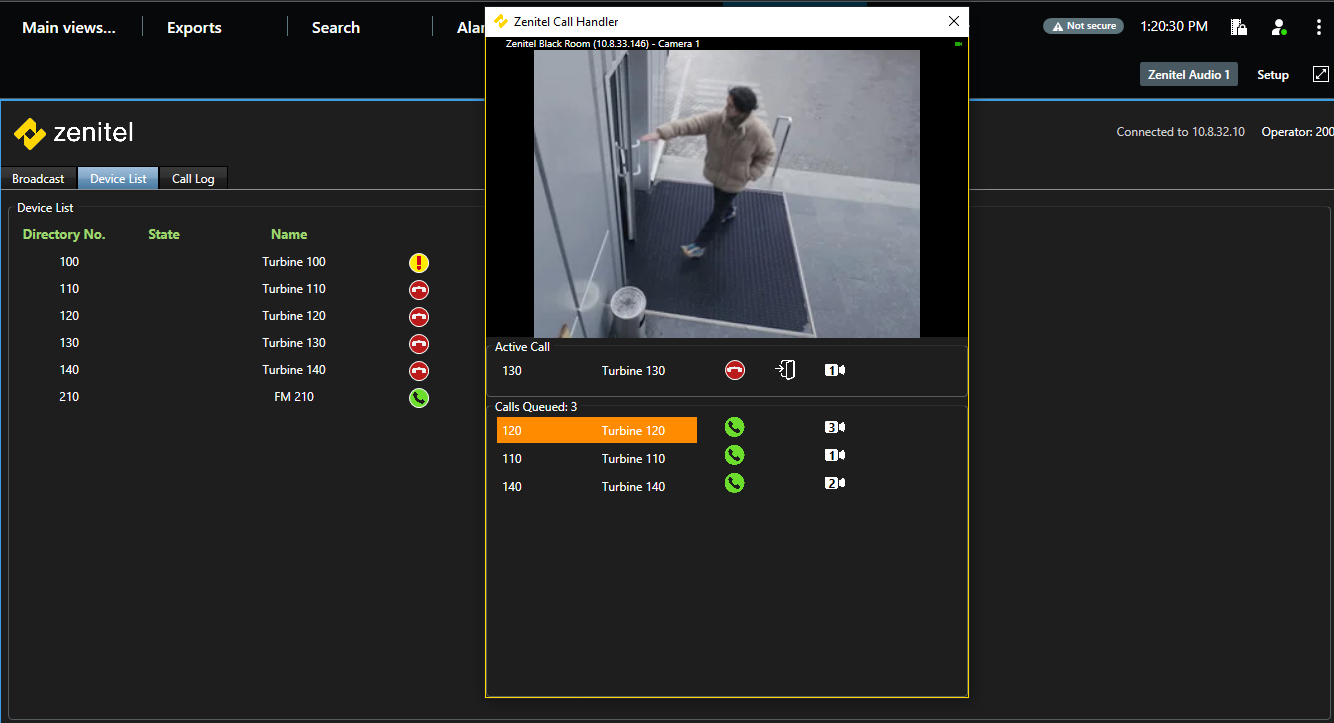Answer the queued Turbine 110 call
Image resolution: width=1334 pixels, height=723 pixels.
click(x=735, y=456)
